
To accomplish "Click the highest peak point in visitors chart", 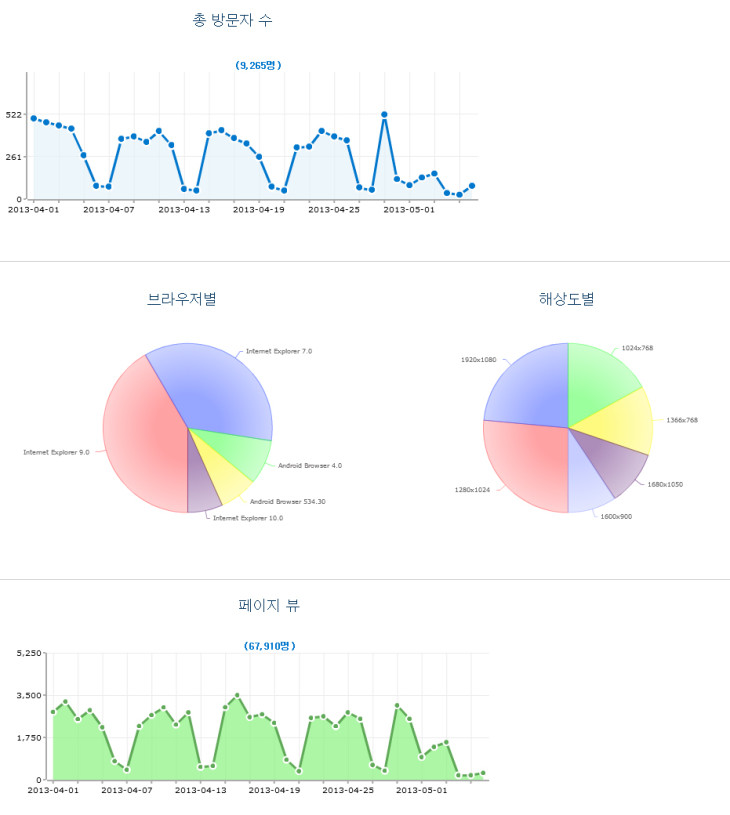I will 384,115.
